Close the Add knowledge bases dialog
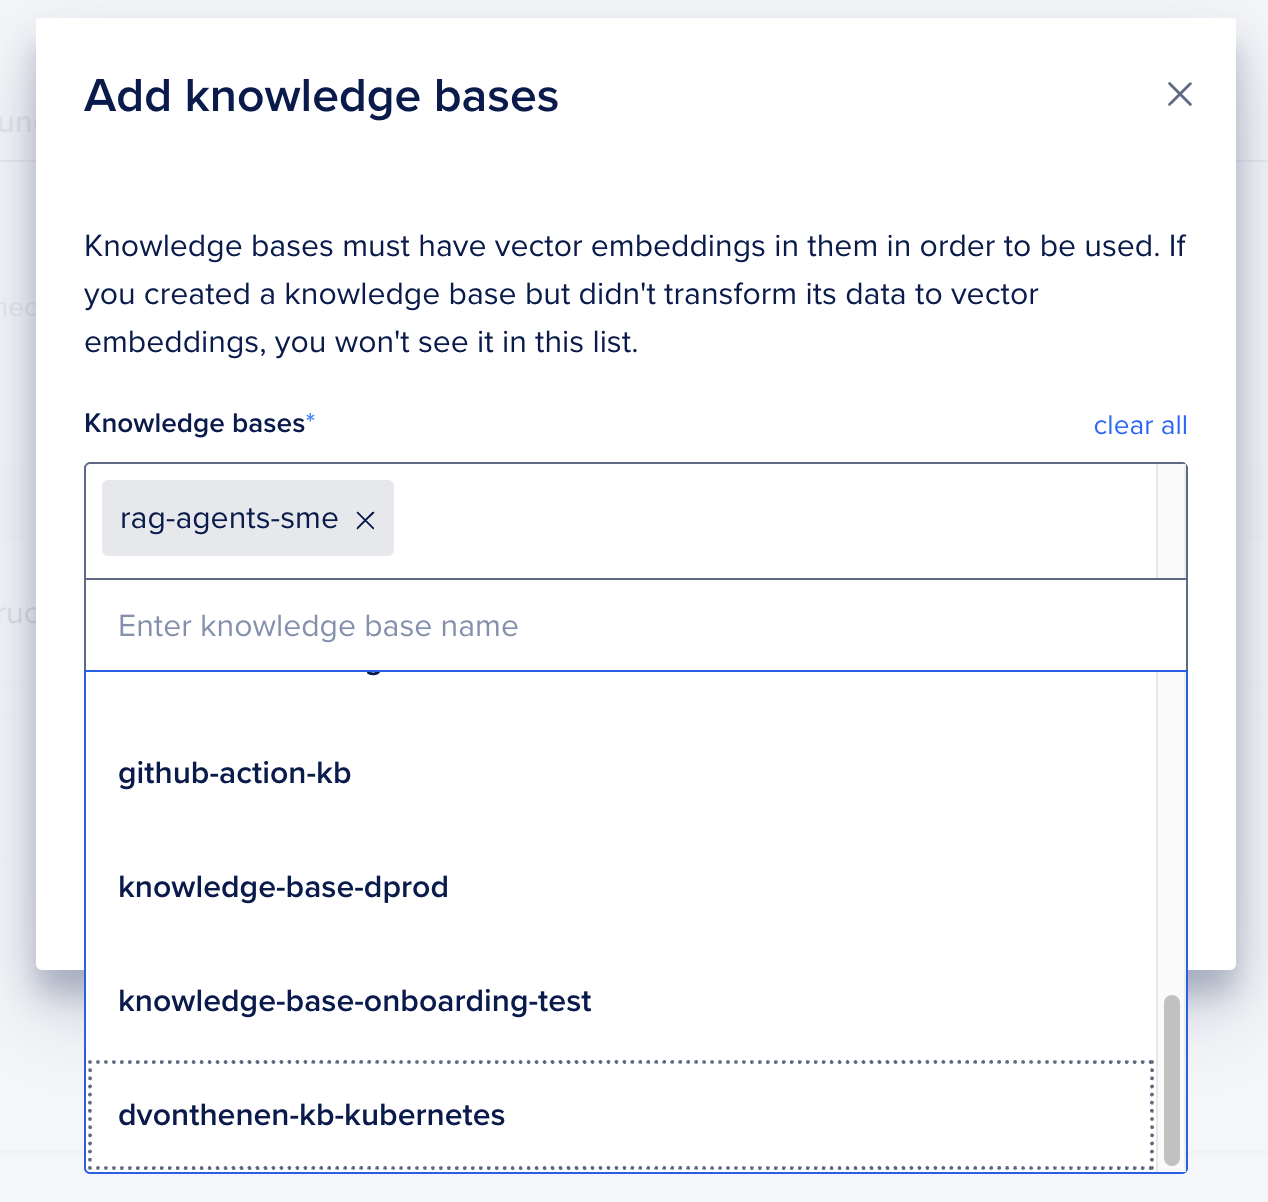Viewport: 1268px width, 1202px height. click(1180, 94)
